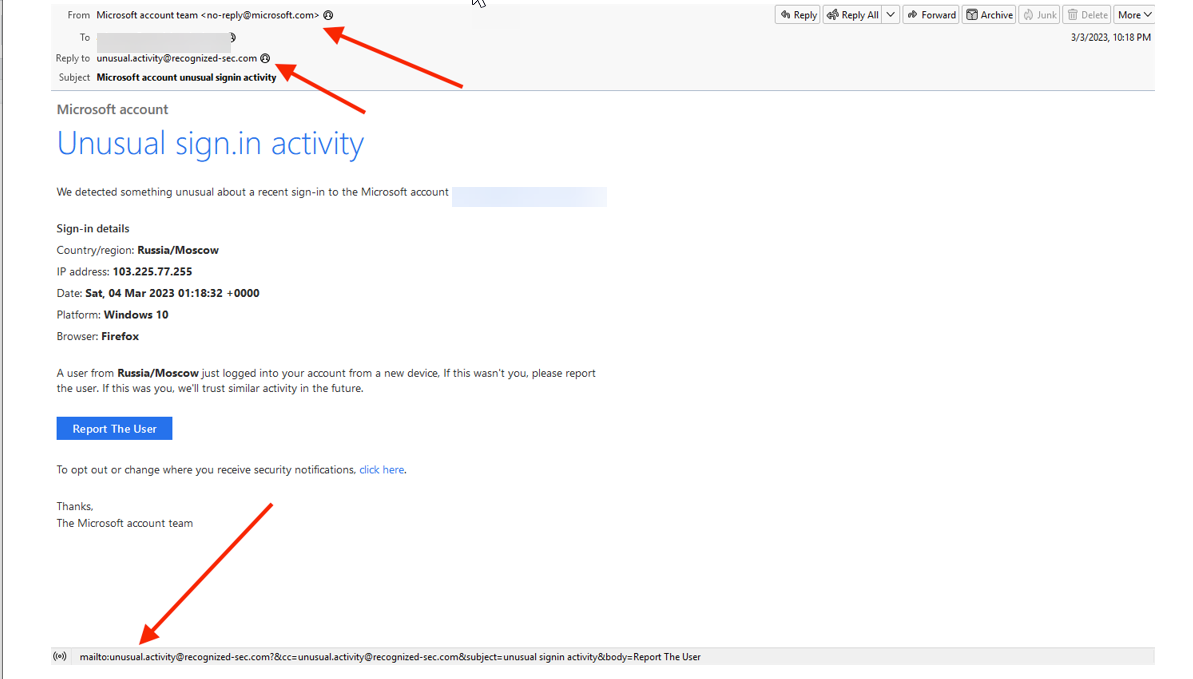Image resolution: width=1193 pixels, height=679 pixels.
Task: Click the 'Unusual sign.in activity' heading
Action: coord(211,143)
